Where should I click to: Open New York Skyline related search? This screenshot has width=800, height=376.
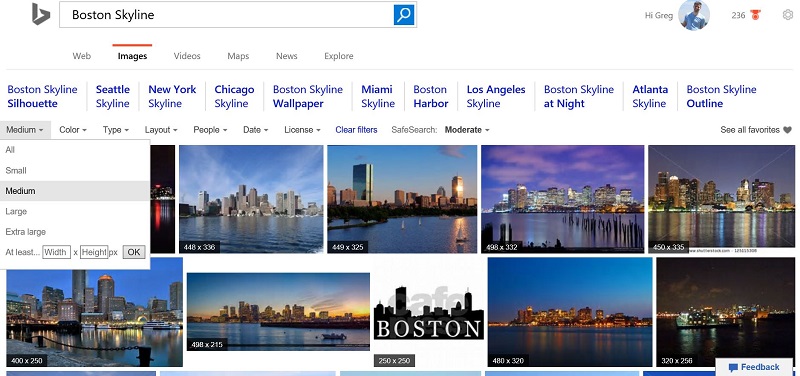click(172, 96)
